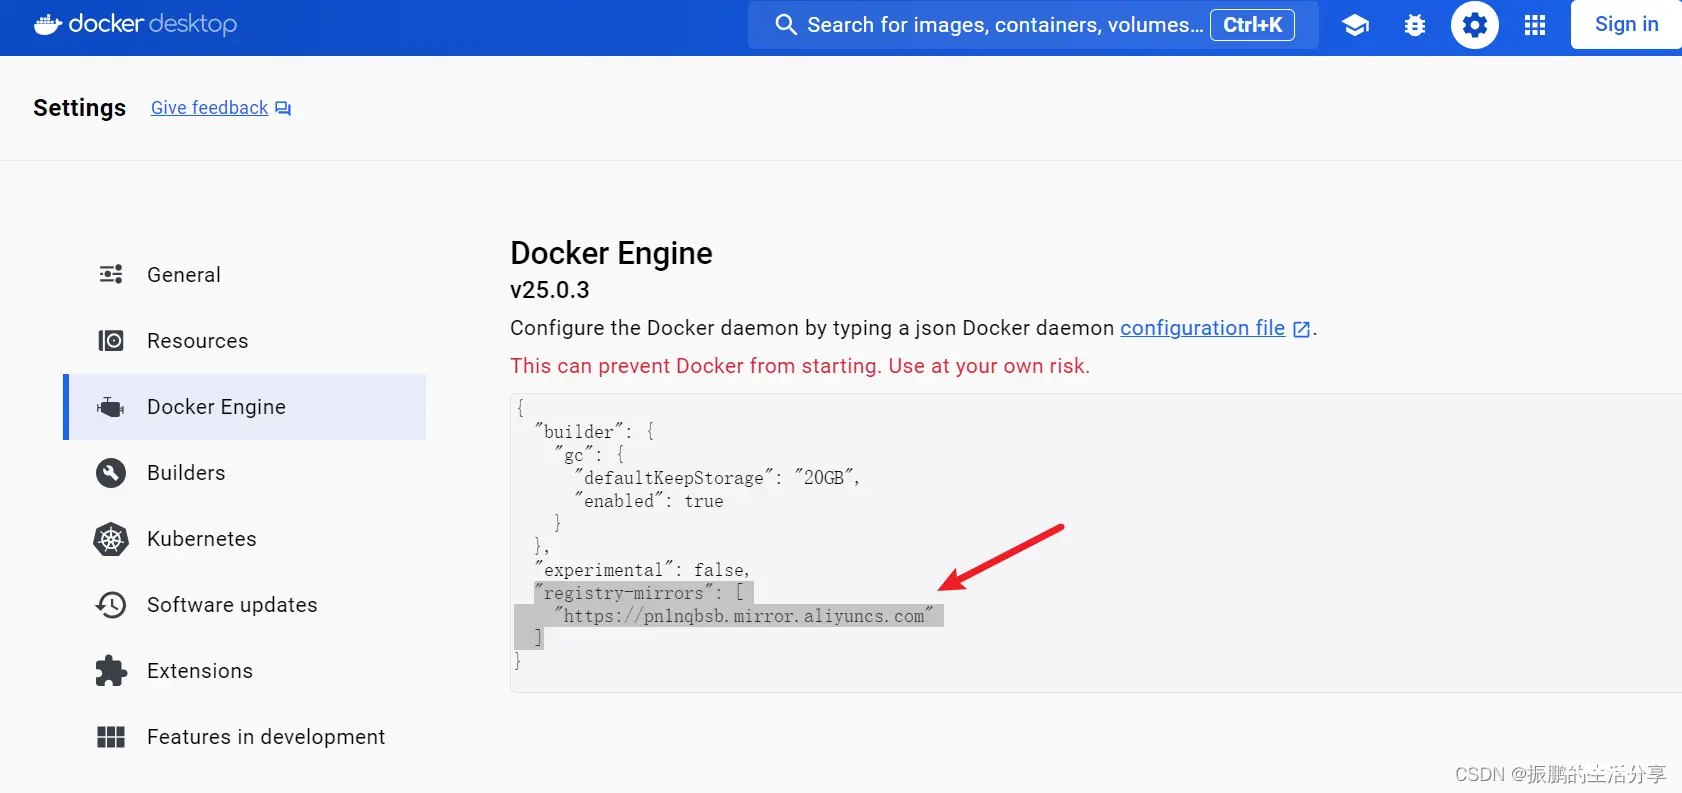Viewport: 1682px width, 793px height.
Task: Focus the search images and containers field
Action: [1033, 25]
